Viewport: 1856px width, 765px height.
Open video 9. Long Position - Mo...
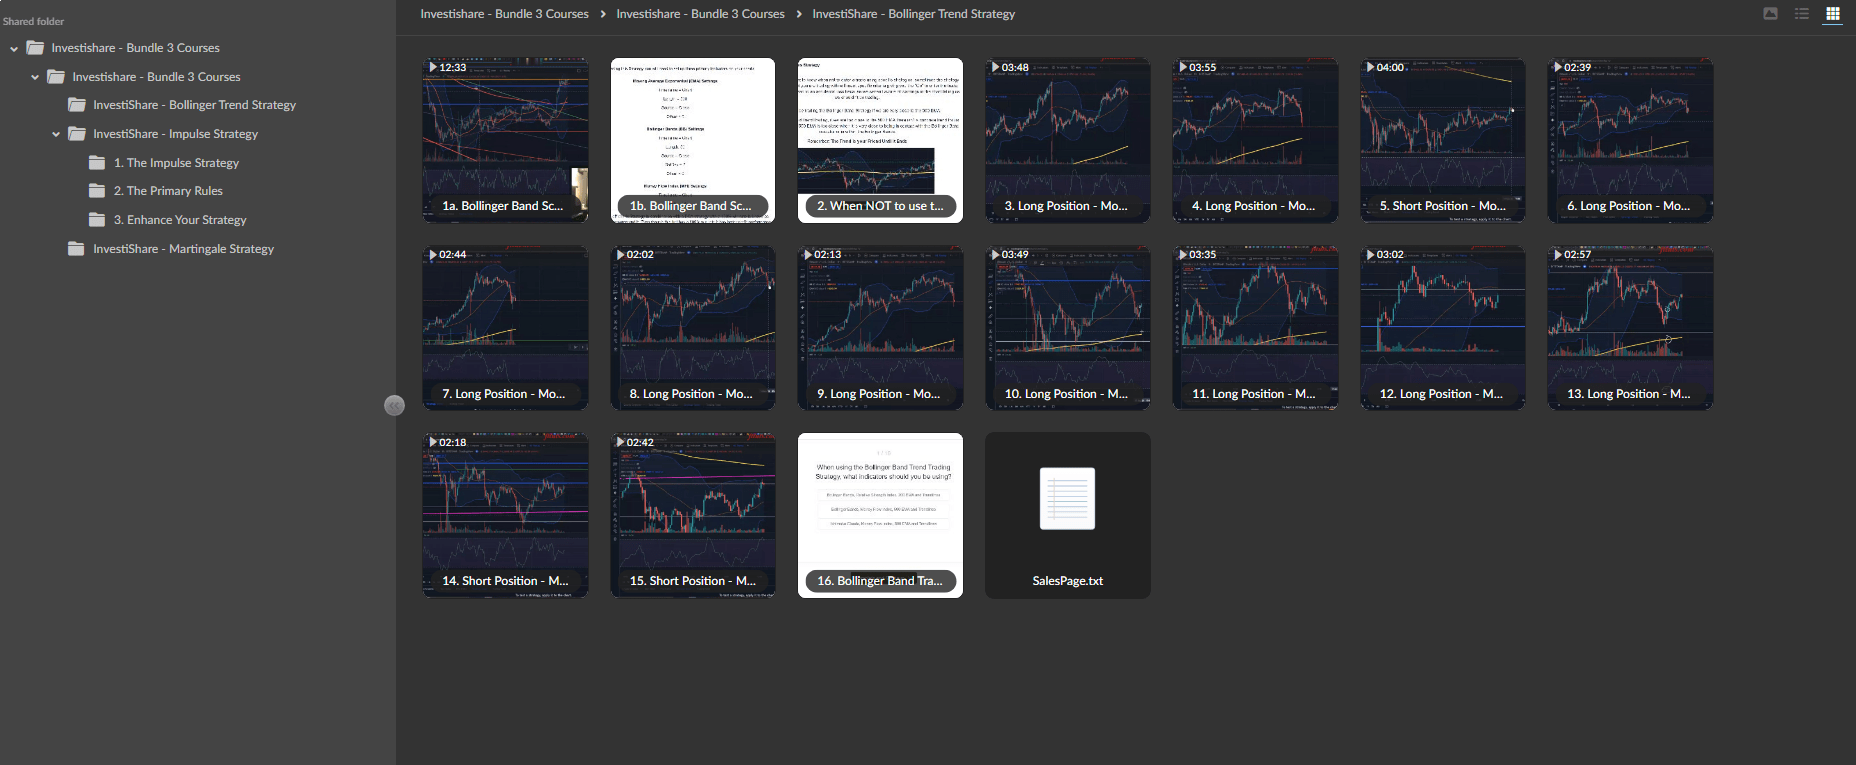click(x=880, y=328)
